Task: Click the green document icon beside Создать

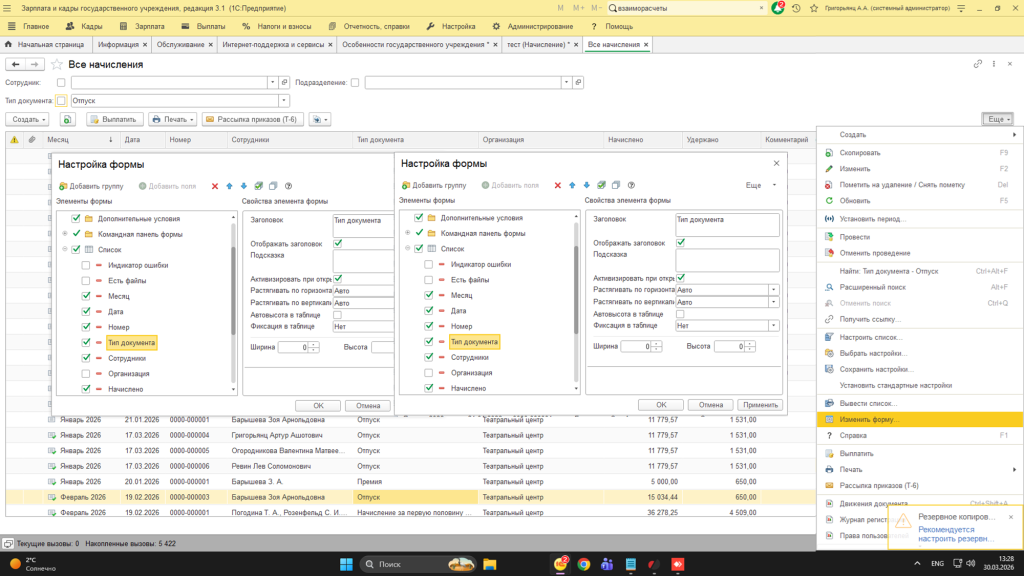Action: [x=67, y=119]
